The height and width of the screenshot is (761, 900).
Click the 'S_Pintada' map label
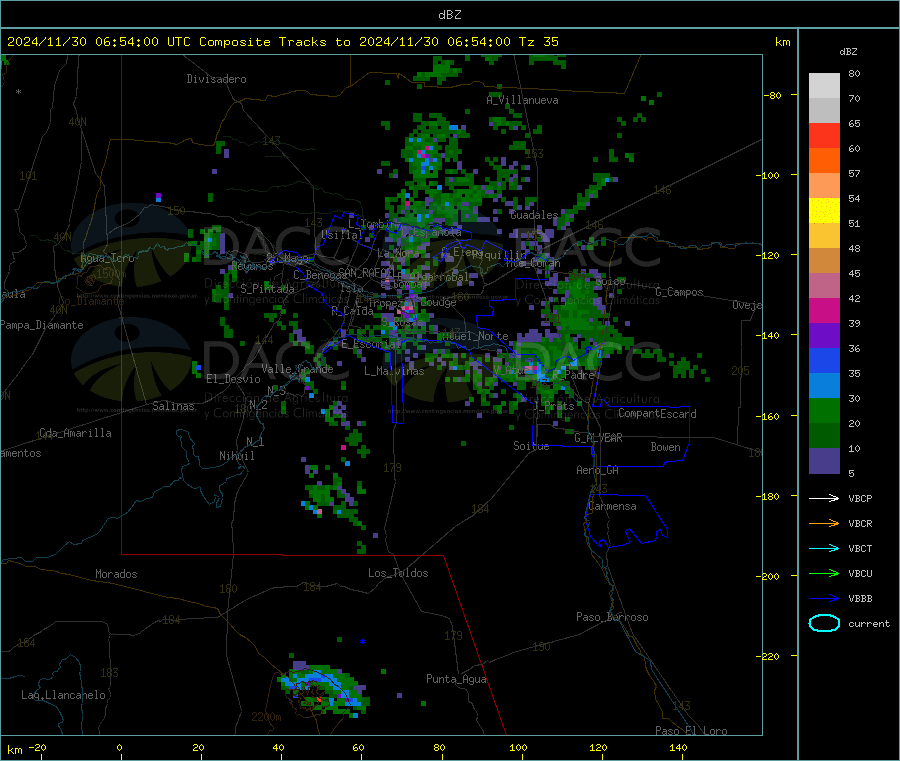point(267,289)
